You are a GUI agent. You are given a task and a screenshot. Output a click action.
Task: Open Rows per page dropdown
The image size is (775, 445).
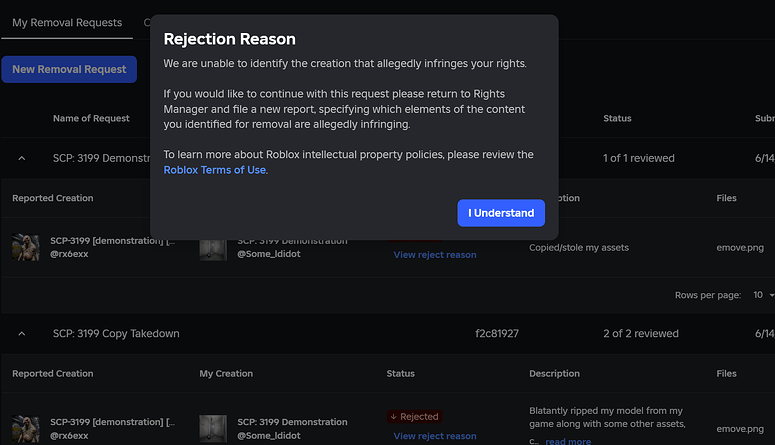point(763,295)
